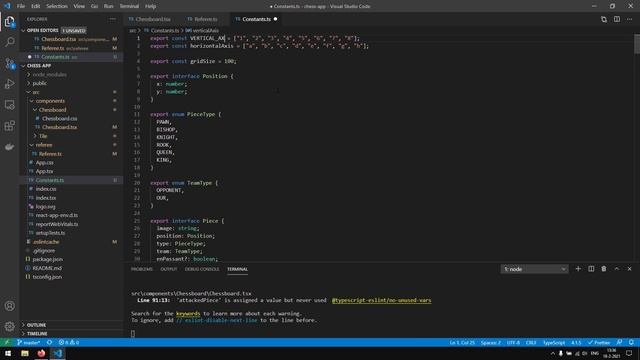The image size is (640, 360).
Task: Open the Manage gear menu
Action: click(x=9, y=326)
